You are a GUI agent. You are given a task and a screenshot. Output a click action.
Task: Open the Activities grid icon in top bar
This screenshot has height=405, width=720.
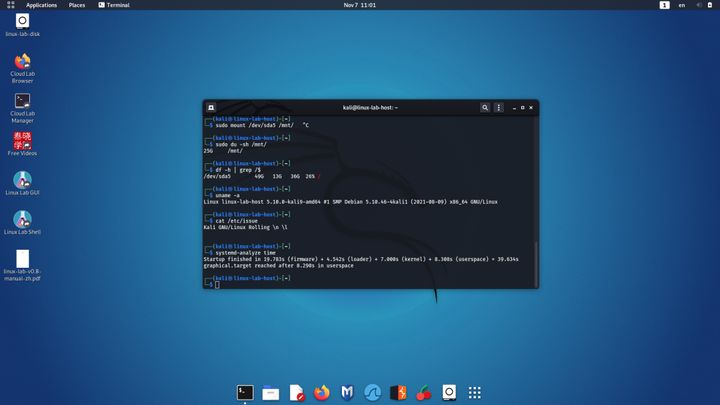pyautogui.click(x=11, y=5)
